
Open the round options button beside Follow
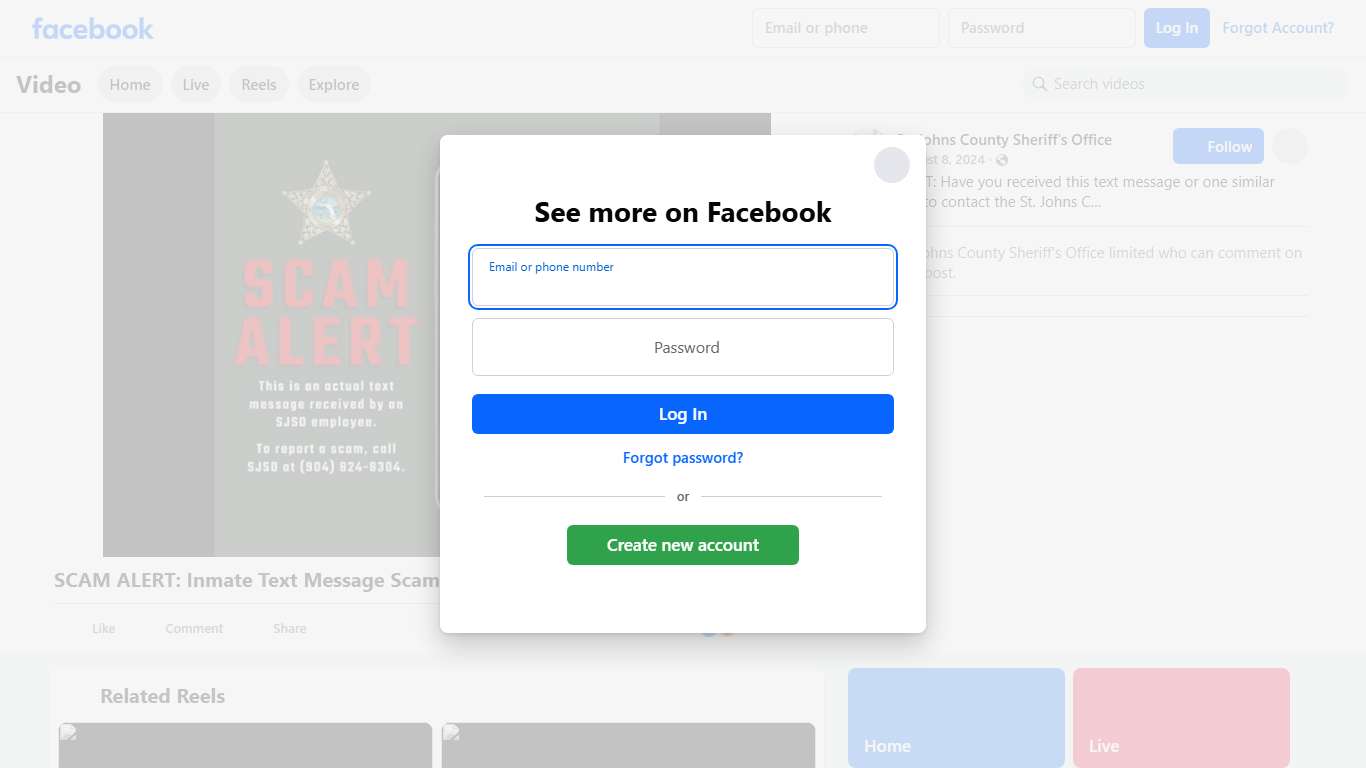coord(1290,146)
